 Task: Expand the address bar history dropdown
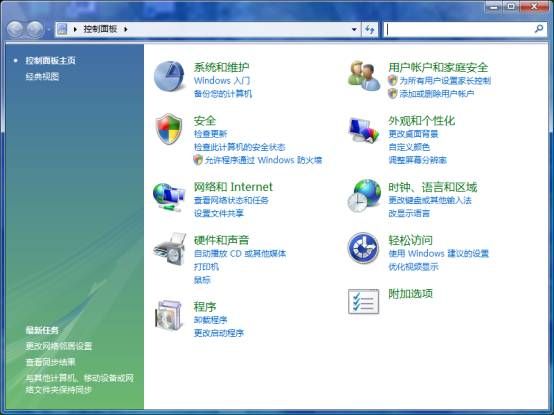354,29
